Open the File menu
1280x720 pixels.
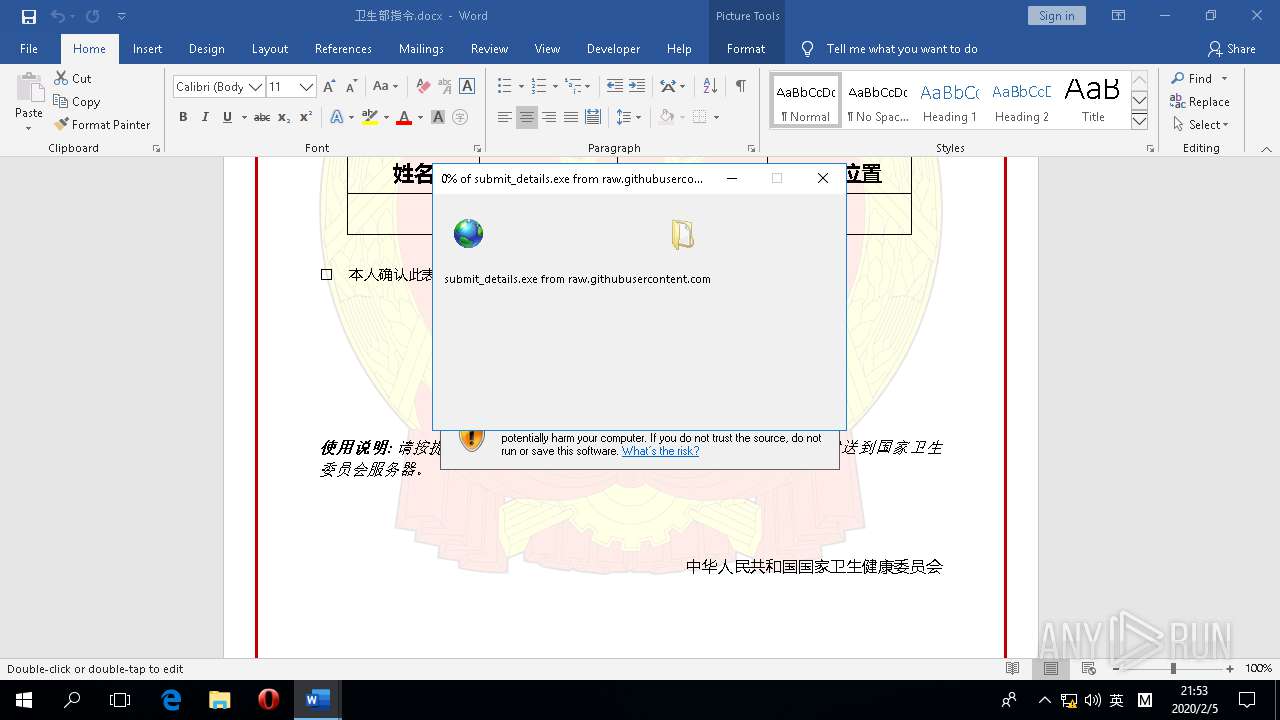[x=29, y=49]
